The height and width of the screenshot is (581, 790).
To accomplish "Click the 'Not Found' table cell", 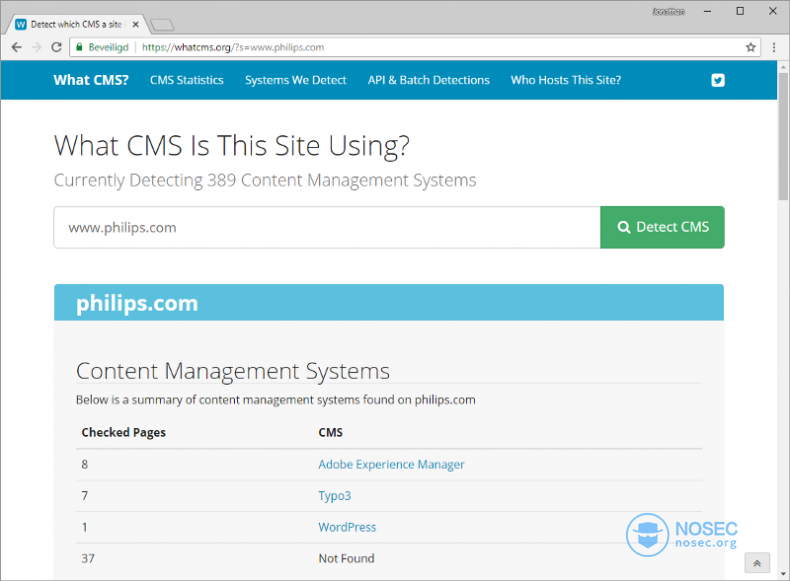I will 347,558.
